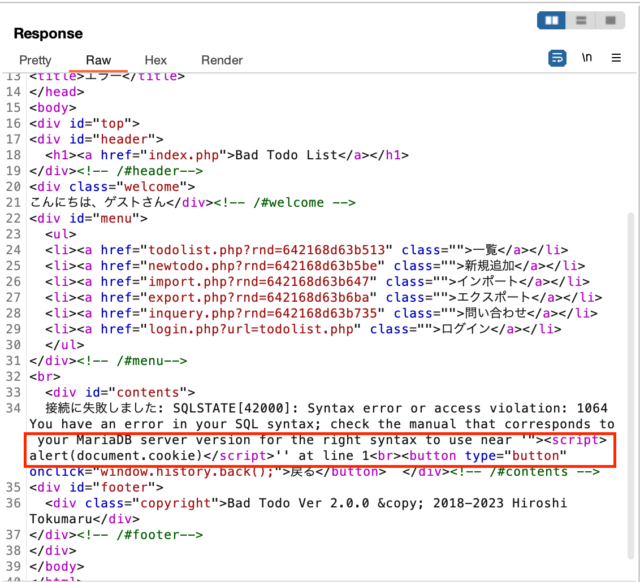
Task: Open the Response options hamburger menu
Action: (x=616, y=58)
